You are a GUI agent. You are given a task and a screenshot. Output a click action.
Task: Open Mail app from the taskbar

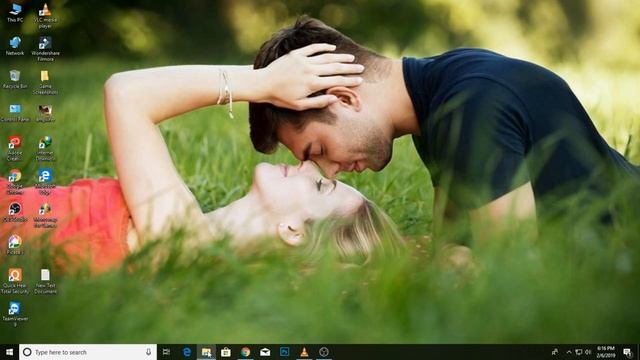[265, 352]
